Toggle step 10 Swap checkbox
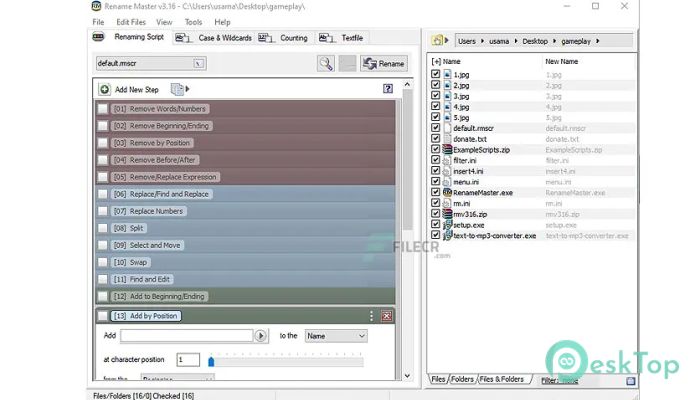The height and width of the screenshot is (400, 700). click(103, 262)
